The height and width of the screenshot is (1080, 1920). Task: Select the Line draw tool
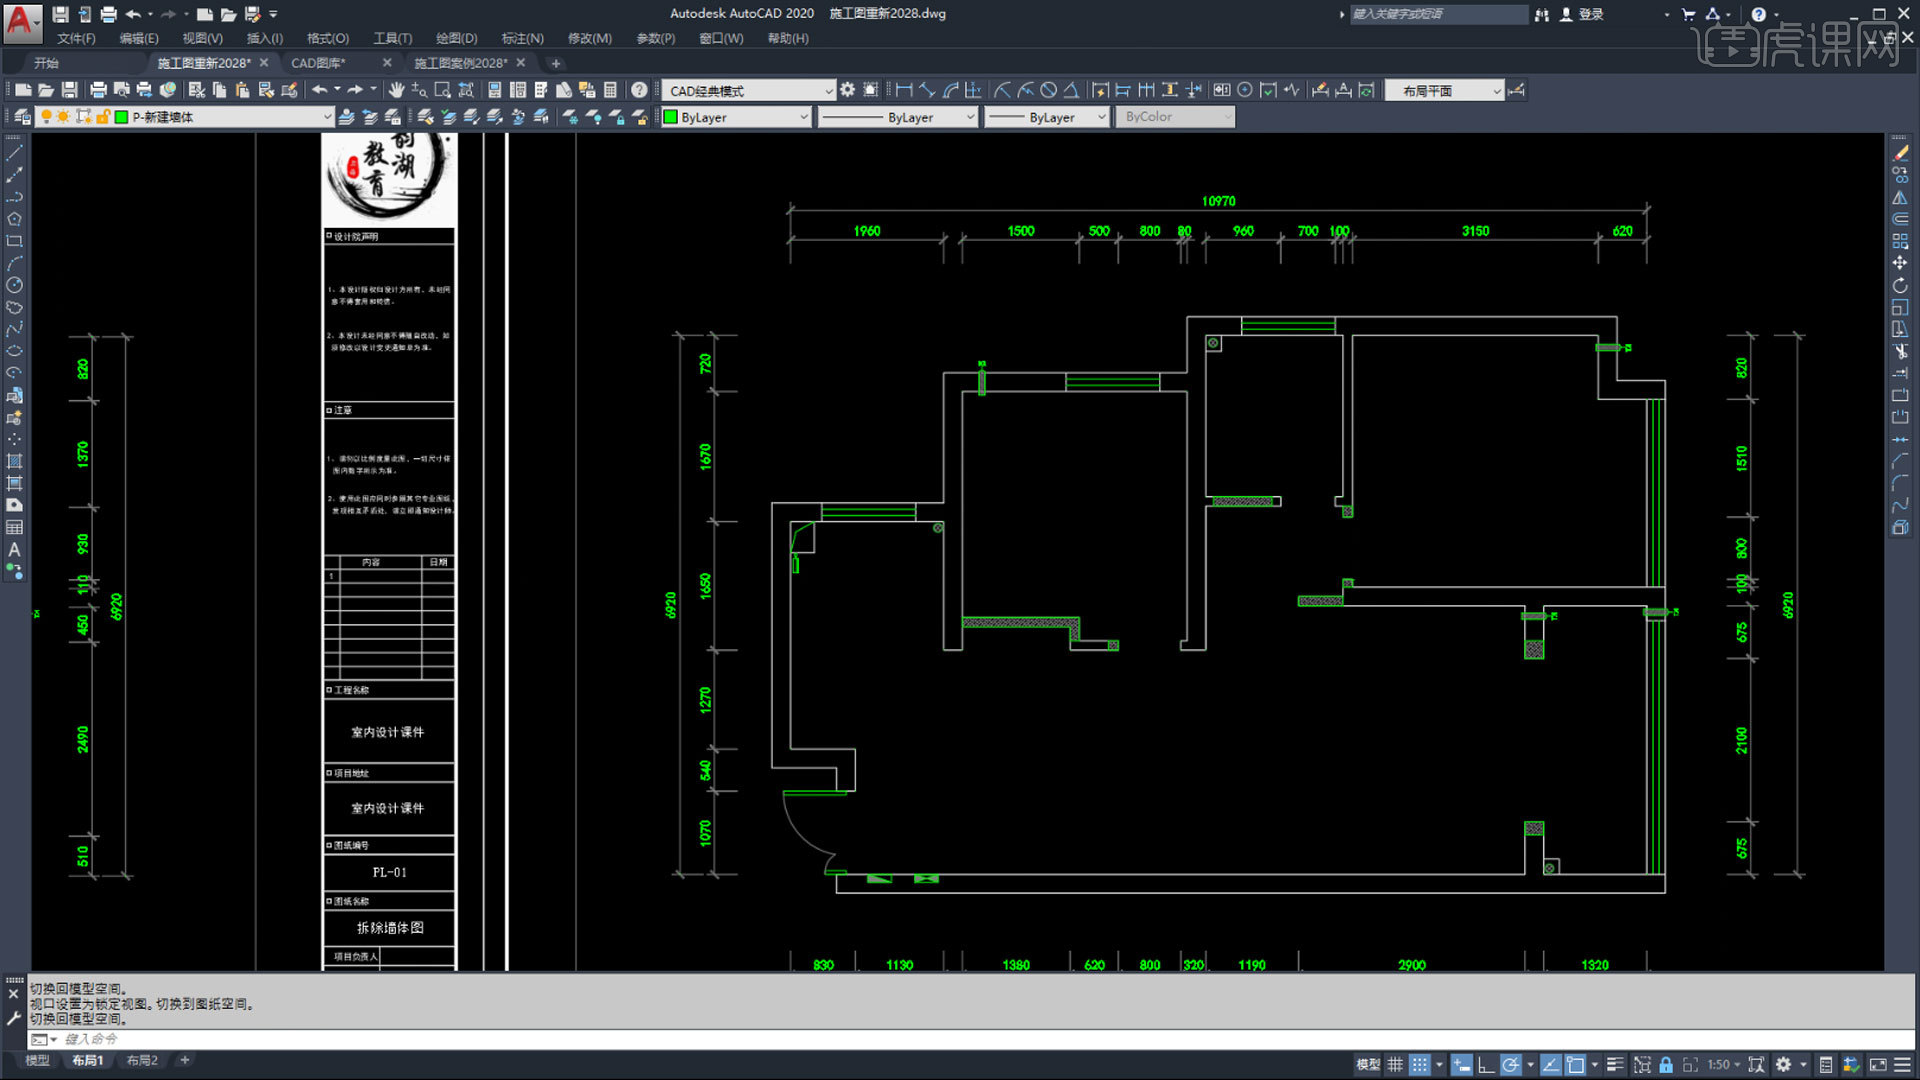click(14, 153)
